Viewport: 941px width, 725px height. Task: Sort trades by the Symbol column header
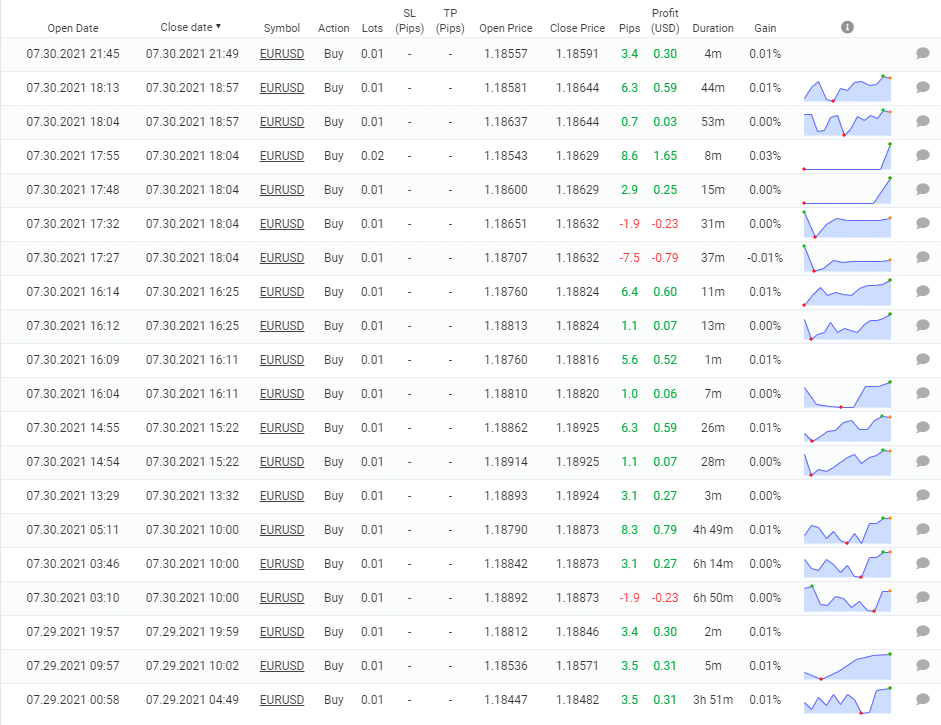click(x=281, y=28)
